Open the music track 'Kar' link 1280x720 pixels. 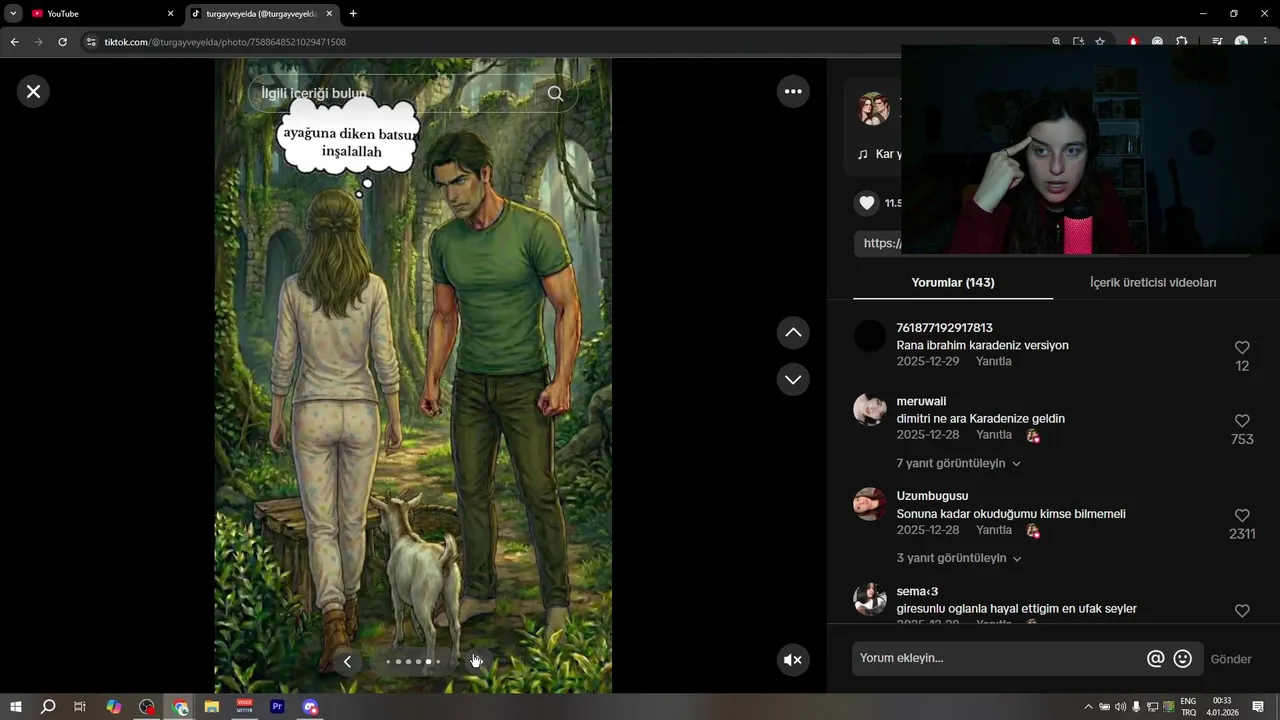click(x=881, y=154)
